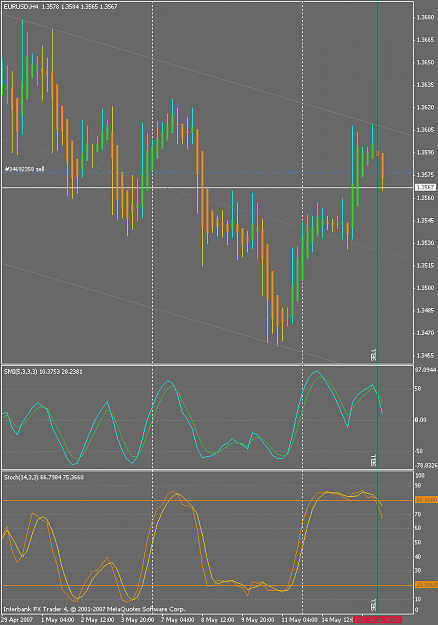Click the 1.3665 price scale label
Image resolution: width=438 pixels, height=625 pixels.
click(x=425, y=39)
